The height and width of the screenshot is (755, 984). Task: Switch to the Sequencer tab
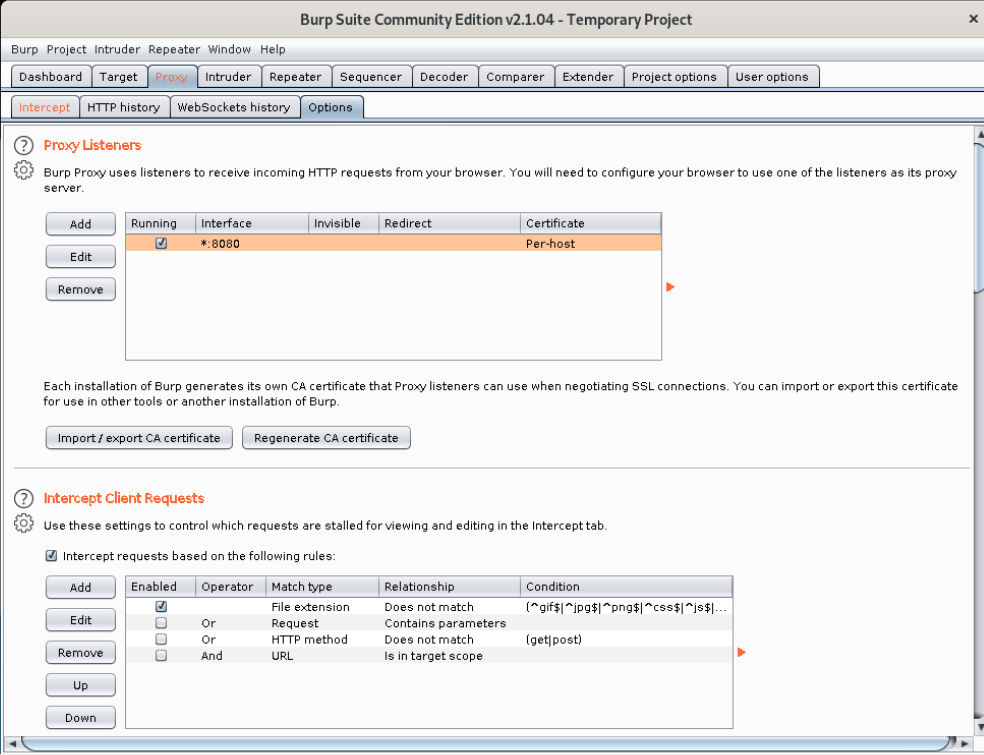371,77
